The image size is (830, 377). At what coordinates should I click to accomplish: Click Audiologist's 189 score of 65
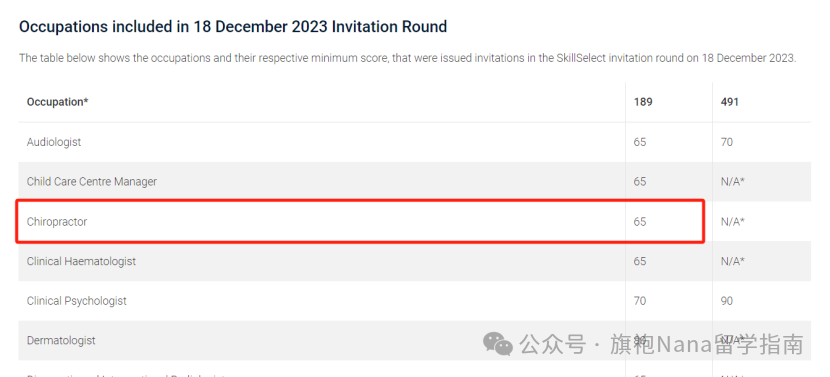point(639,142)
